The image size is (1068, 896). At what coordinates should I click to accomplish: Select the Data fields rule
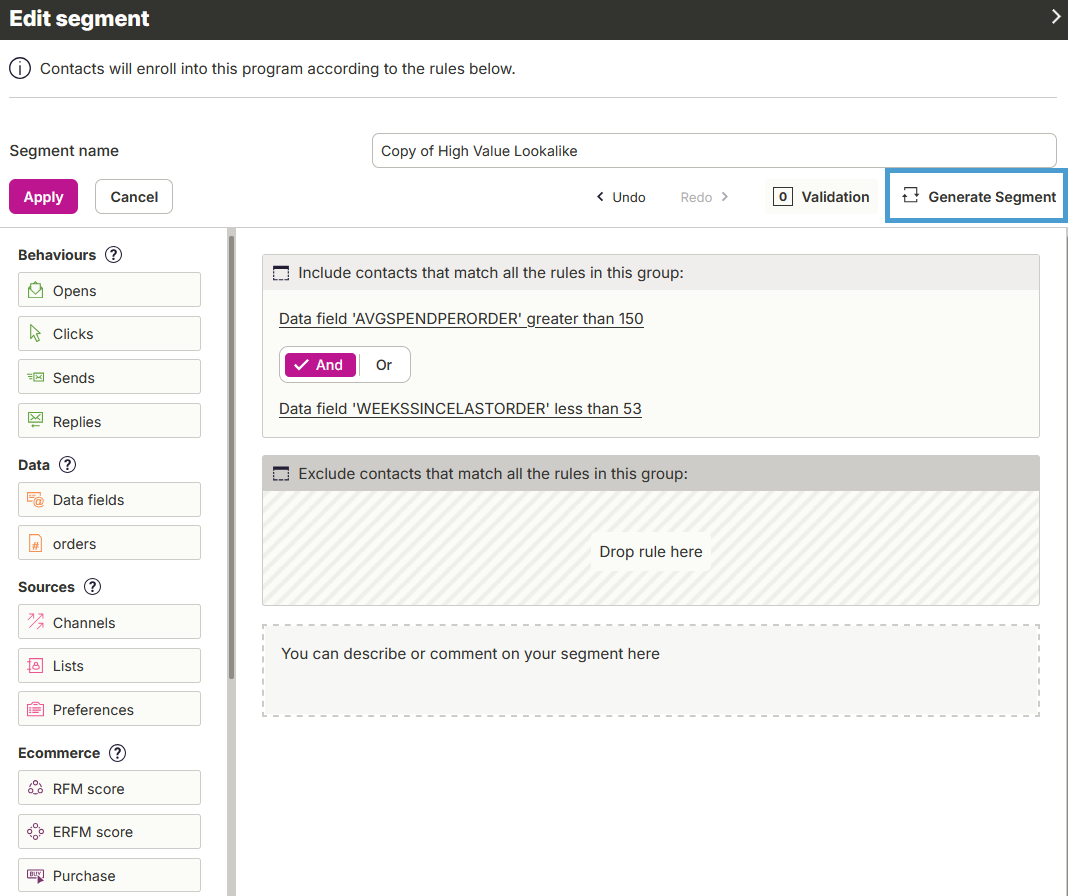pos(109,499)
